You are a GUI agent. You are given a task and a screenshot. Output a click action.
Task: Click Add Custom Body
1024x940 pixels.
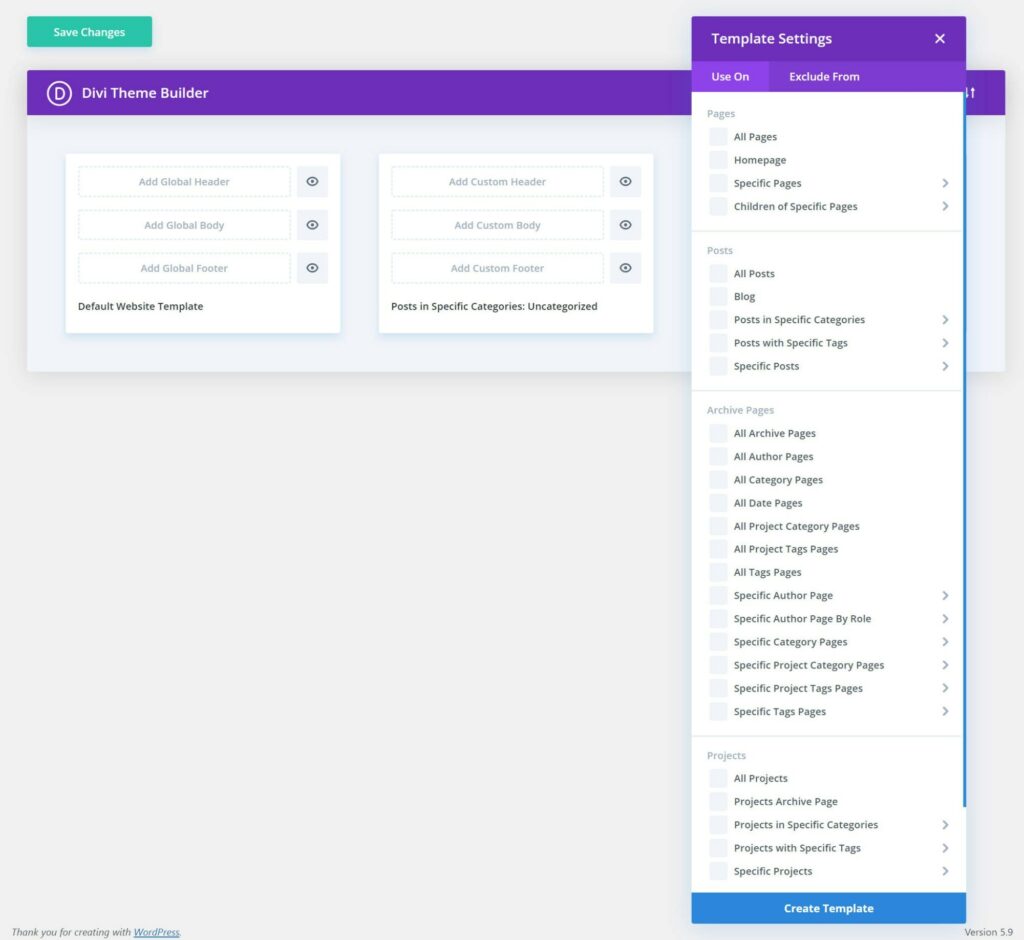(497, 225)
